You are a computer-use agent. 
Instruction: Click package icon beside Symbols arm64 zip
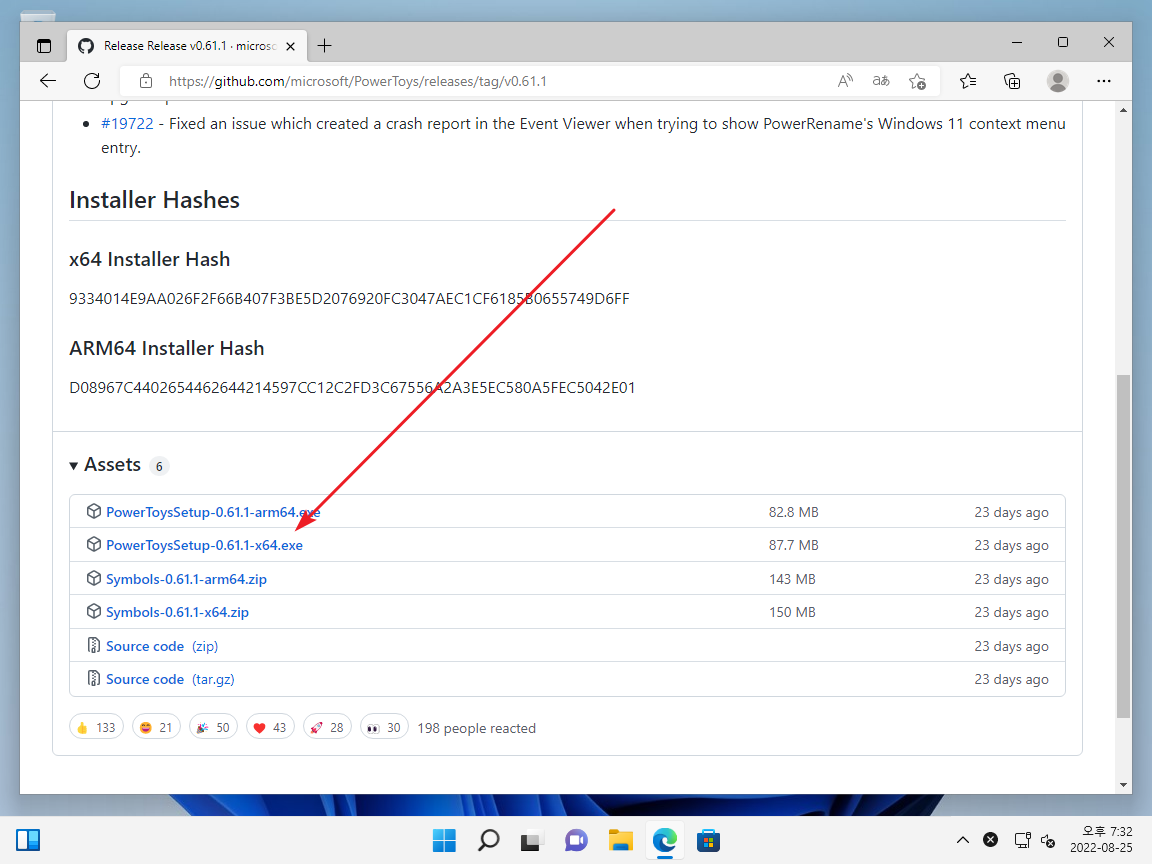point(93,578)
